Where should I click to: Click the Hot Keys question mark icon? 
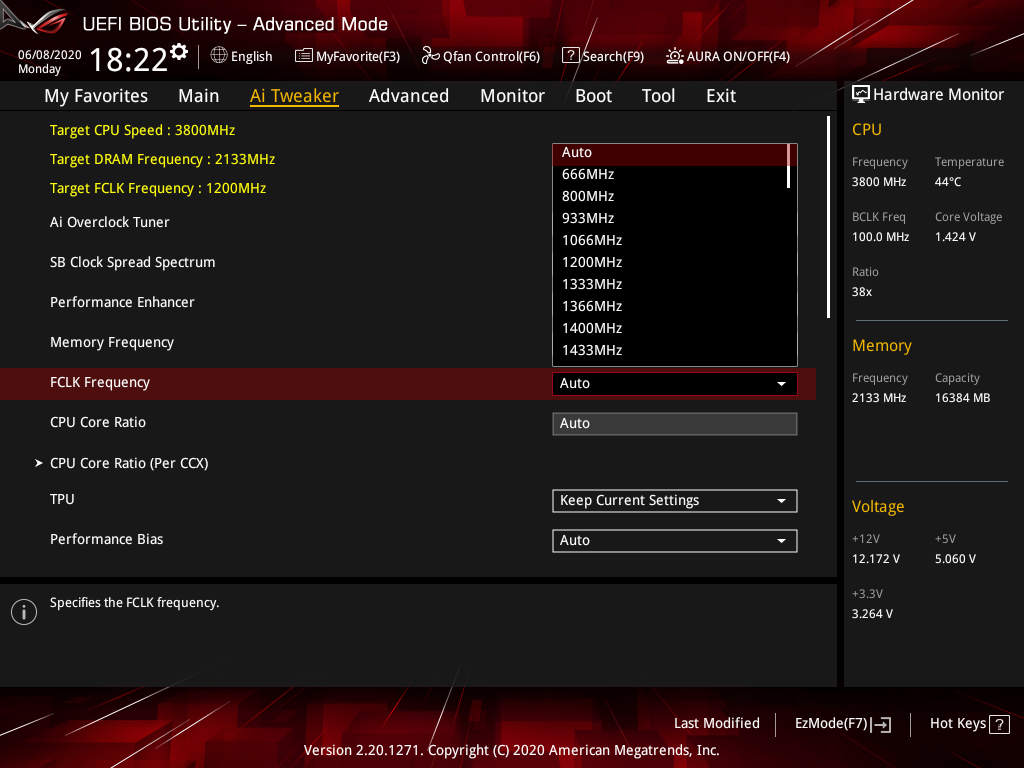[x=999, y=724]
